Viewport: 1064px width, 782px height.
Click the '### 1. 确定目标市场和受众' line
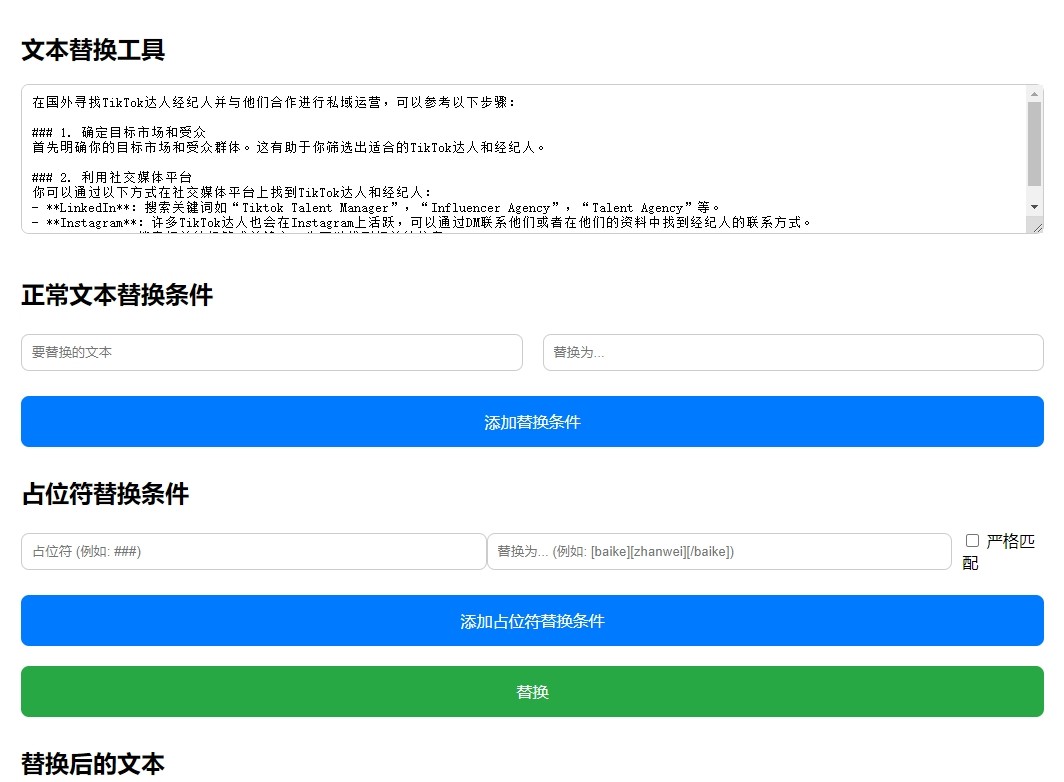119,132
